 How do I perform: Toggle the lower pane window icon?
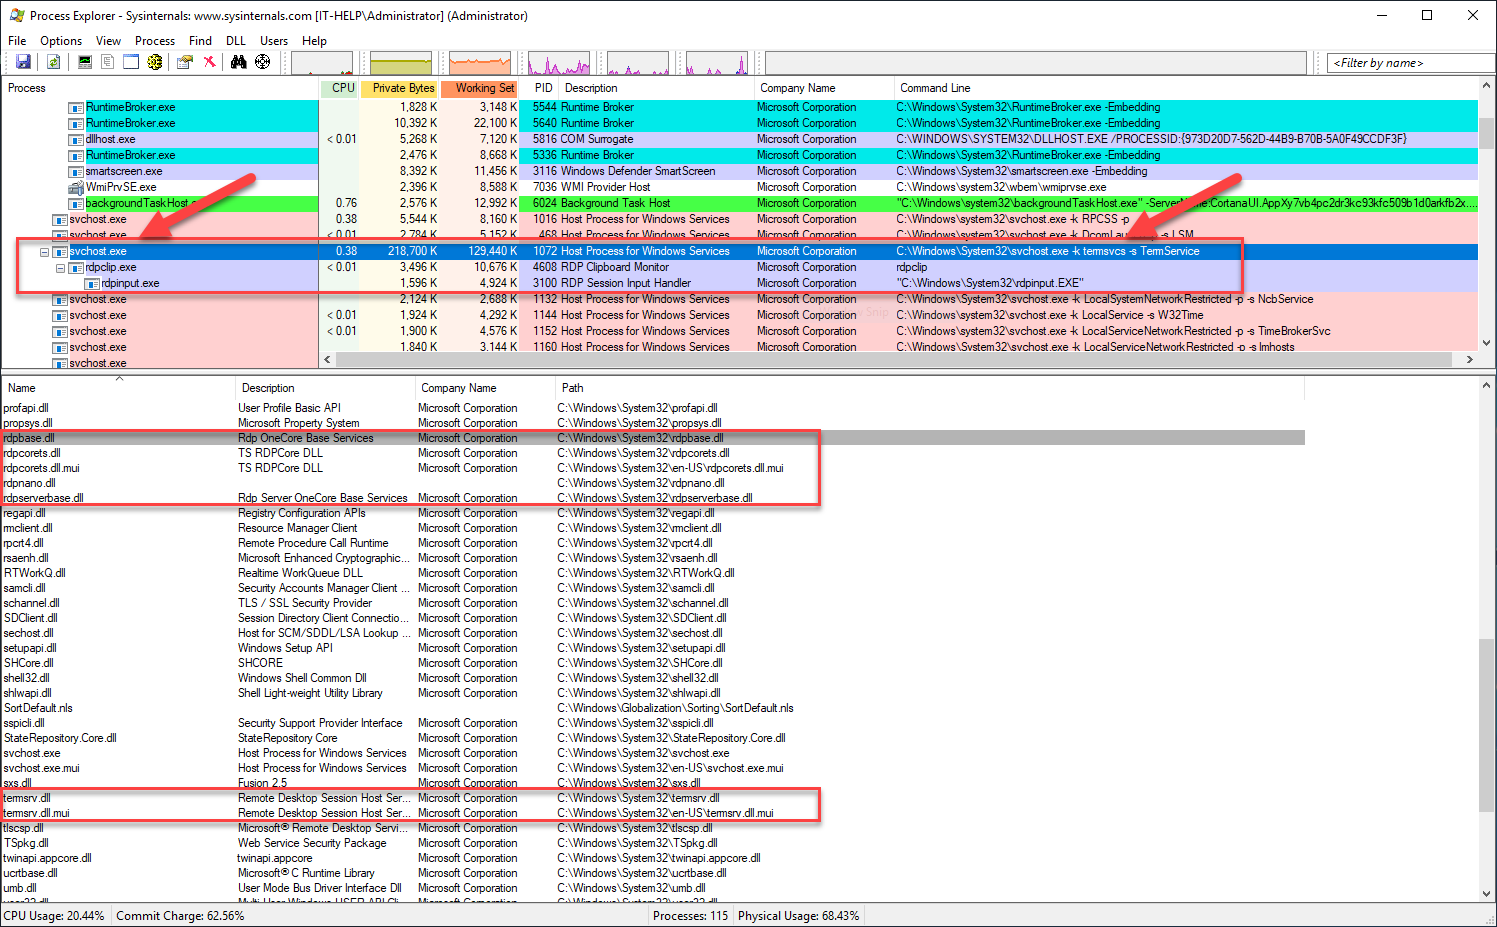tap(131, 62)
